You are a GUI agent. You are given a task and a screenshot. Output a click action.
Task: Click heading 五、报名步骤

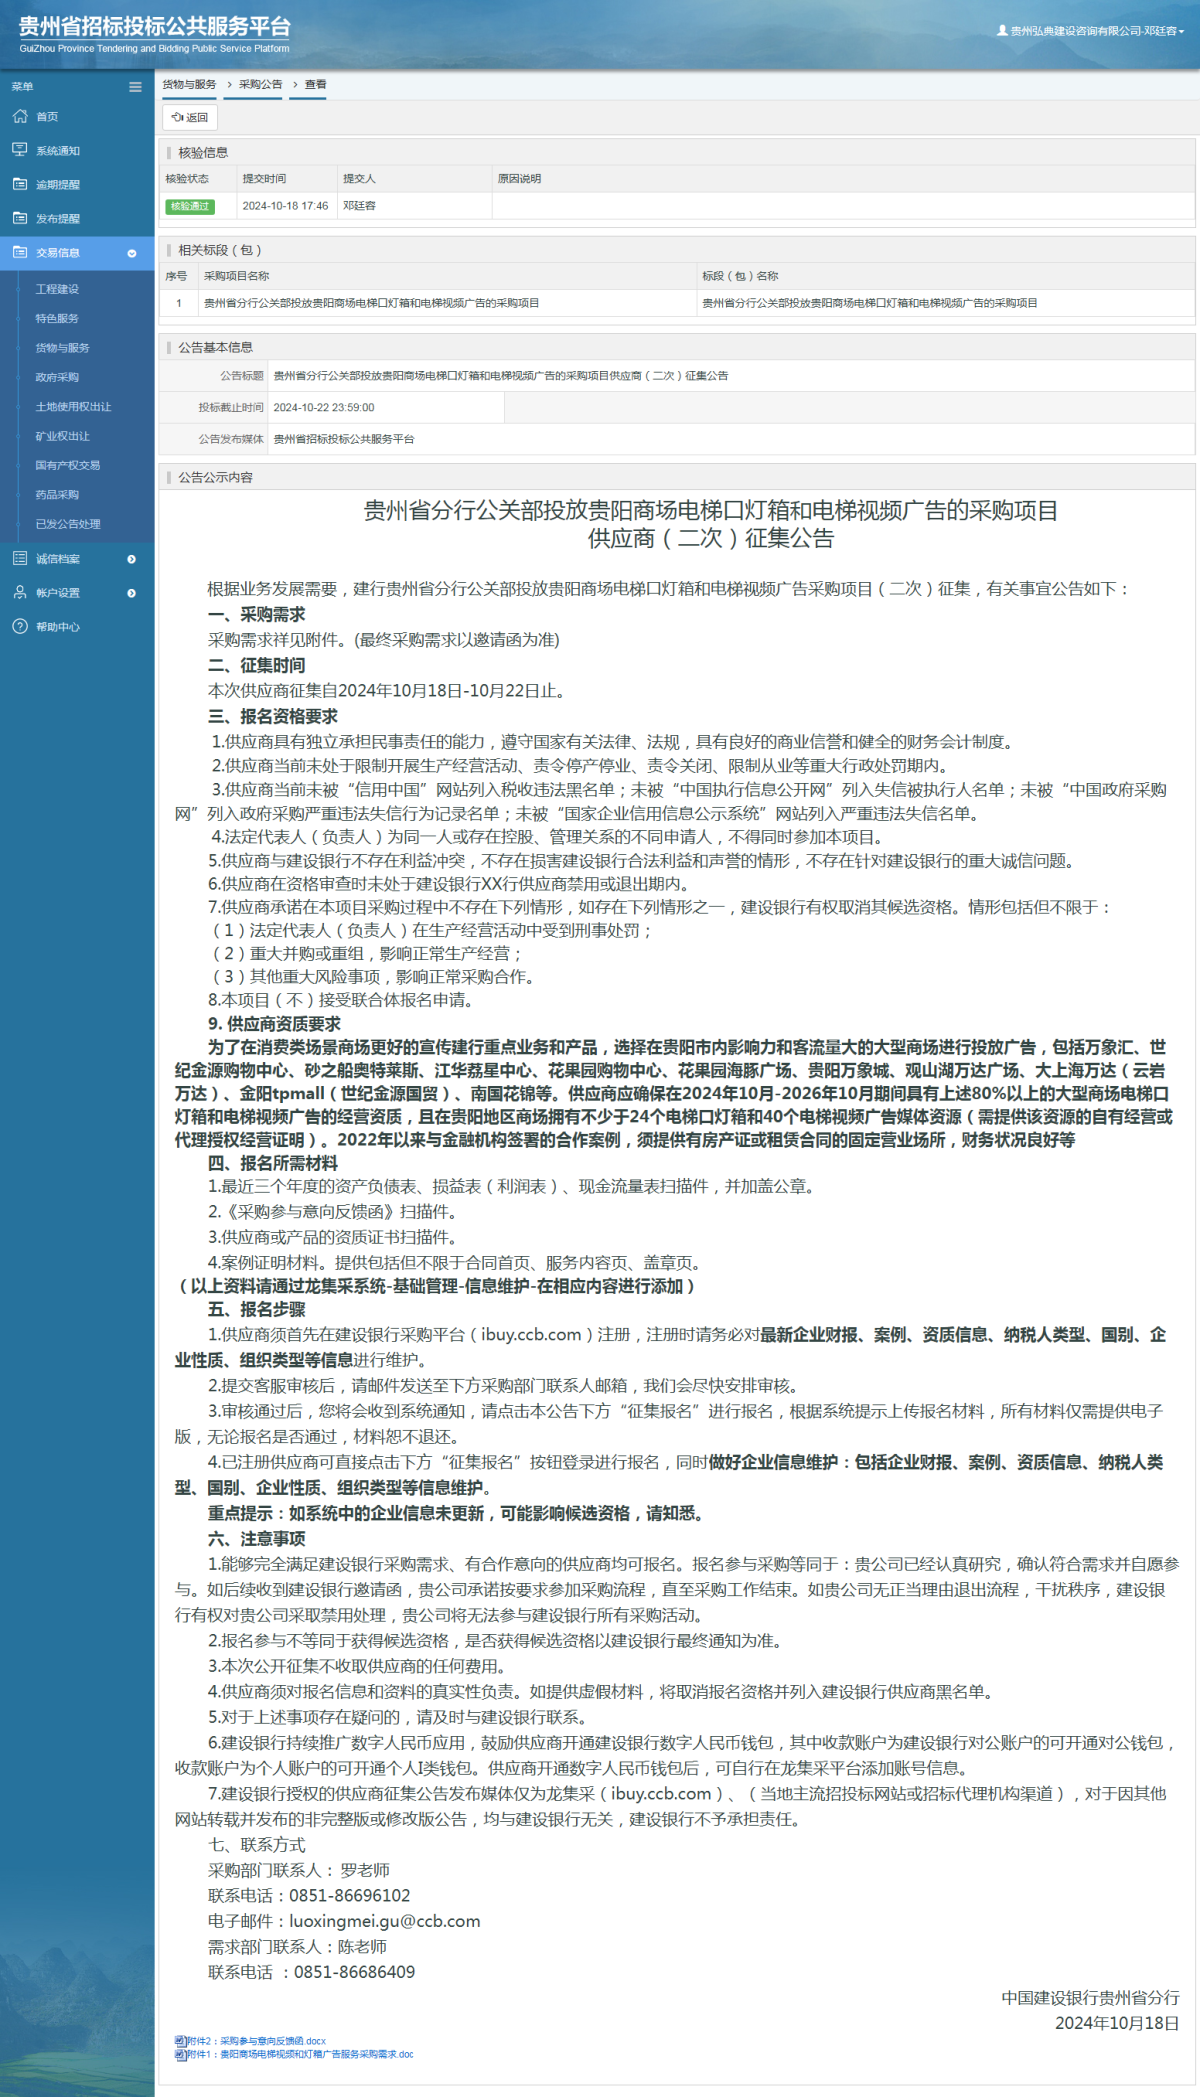[x=257, y=1310]
